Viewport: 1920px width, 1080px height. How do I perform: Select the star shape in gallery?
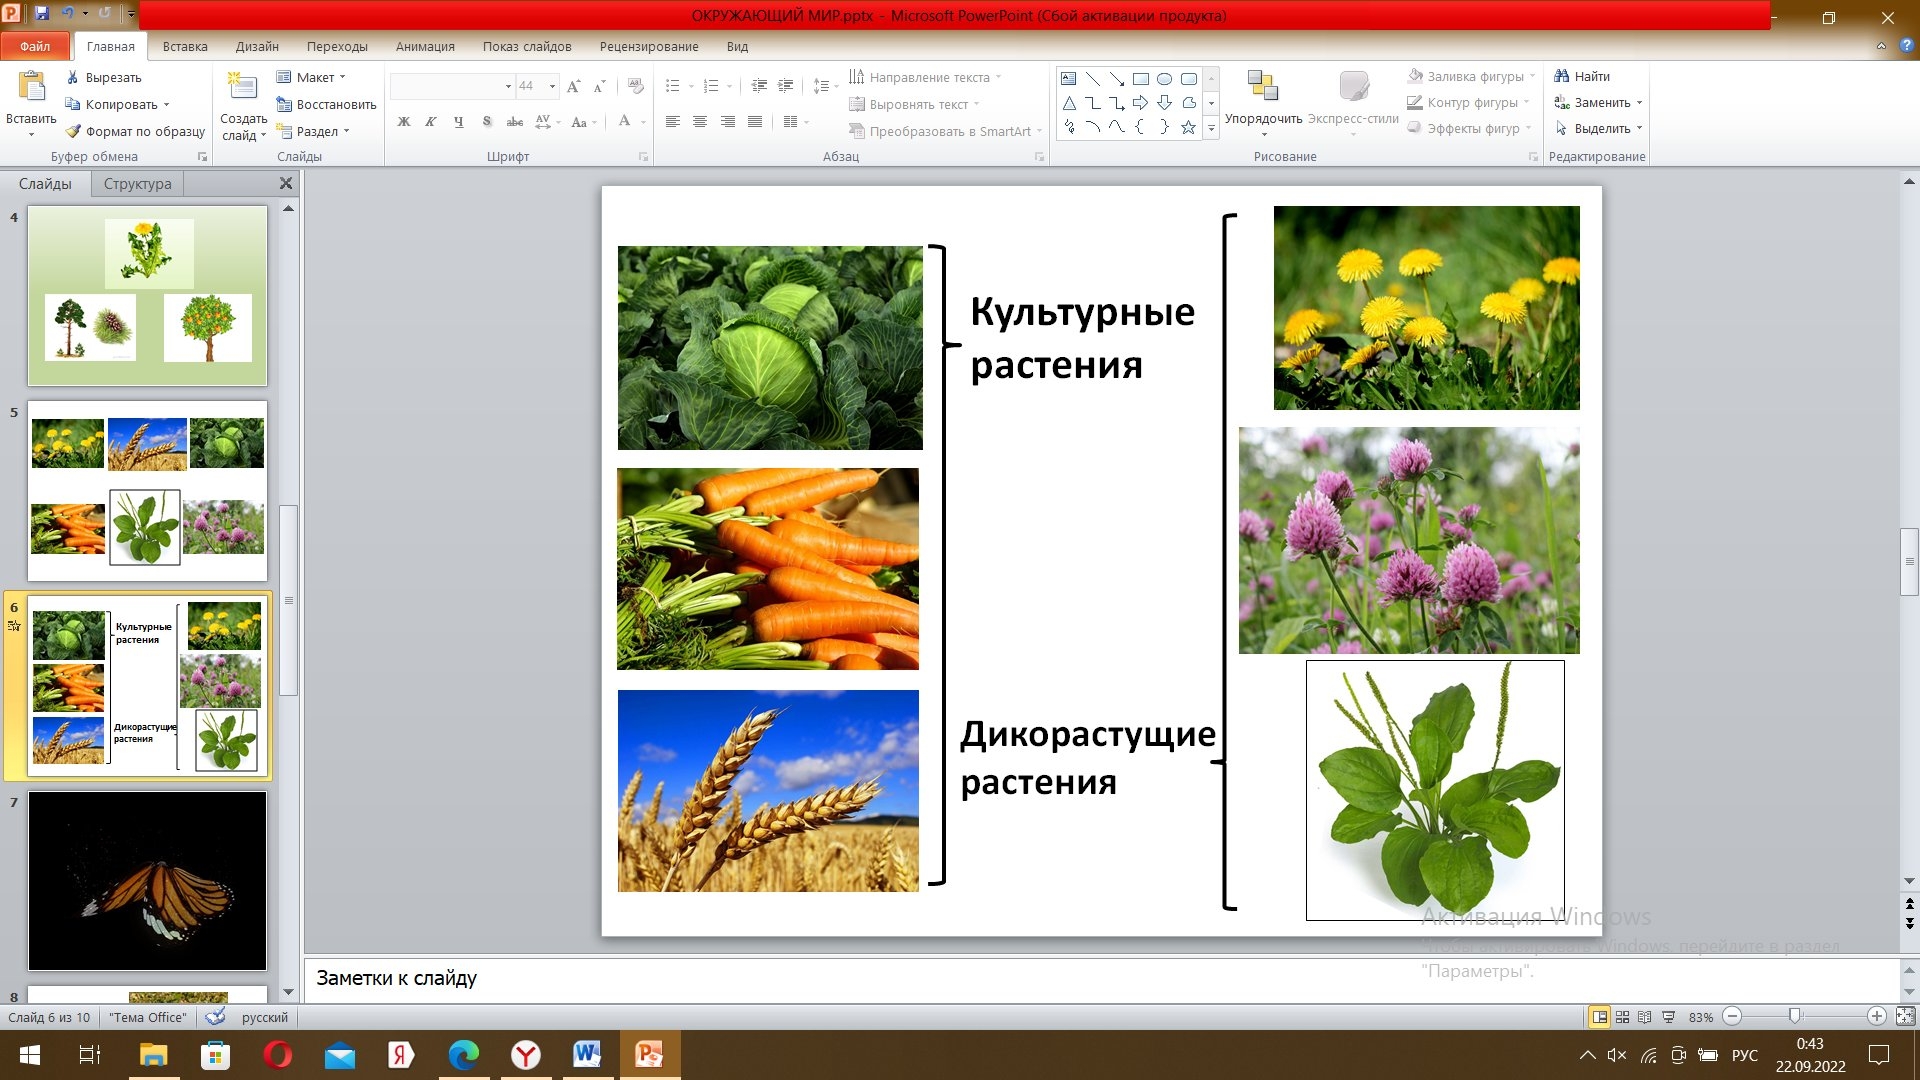(x=1188, y=127)
